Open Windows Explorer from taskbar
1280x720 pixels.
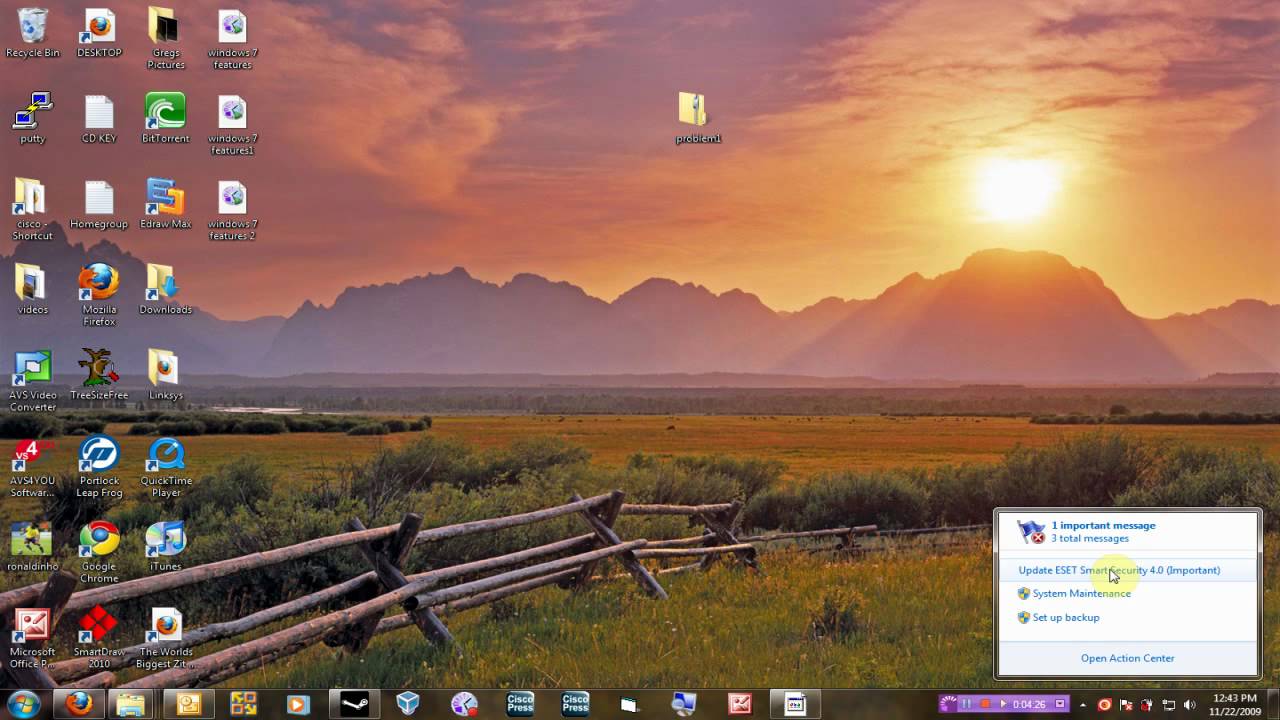(131, 704)
